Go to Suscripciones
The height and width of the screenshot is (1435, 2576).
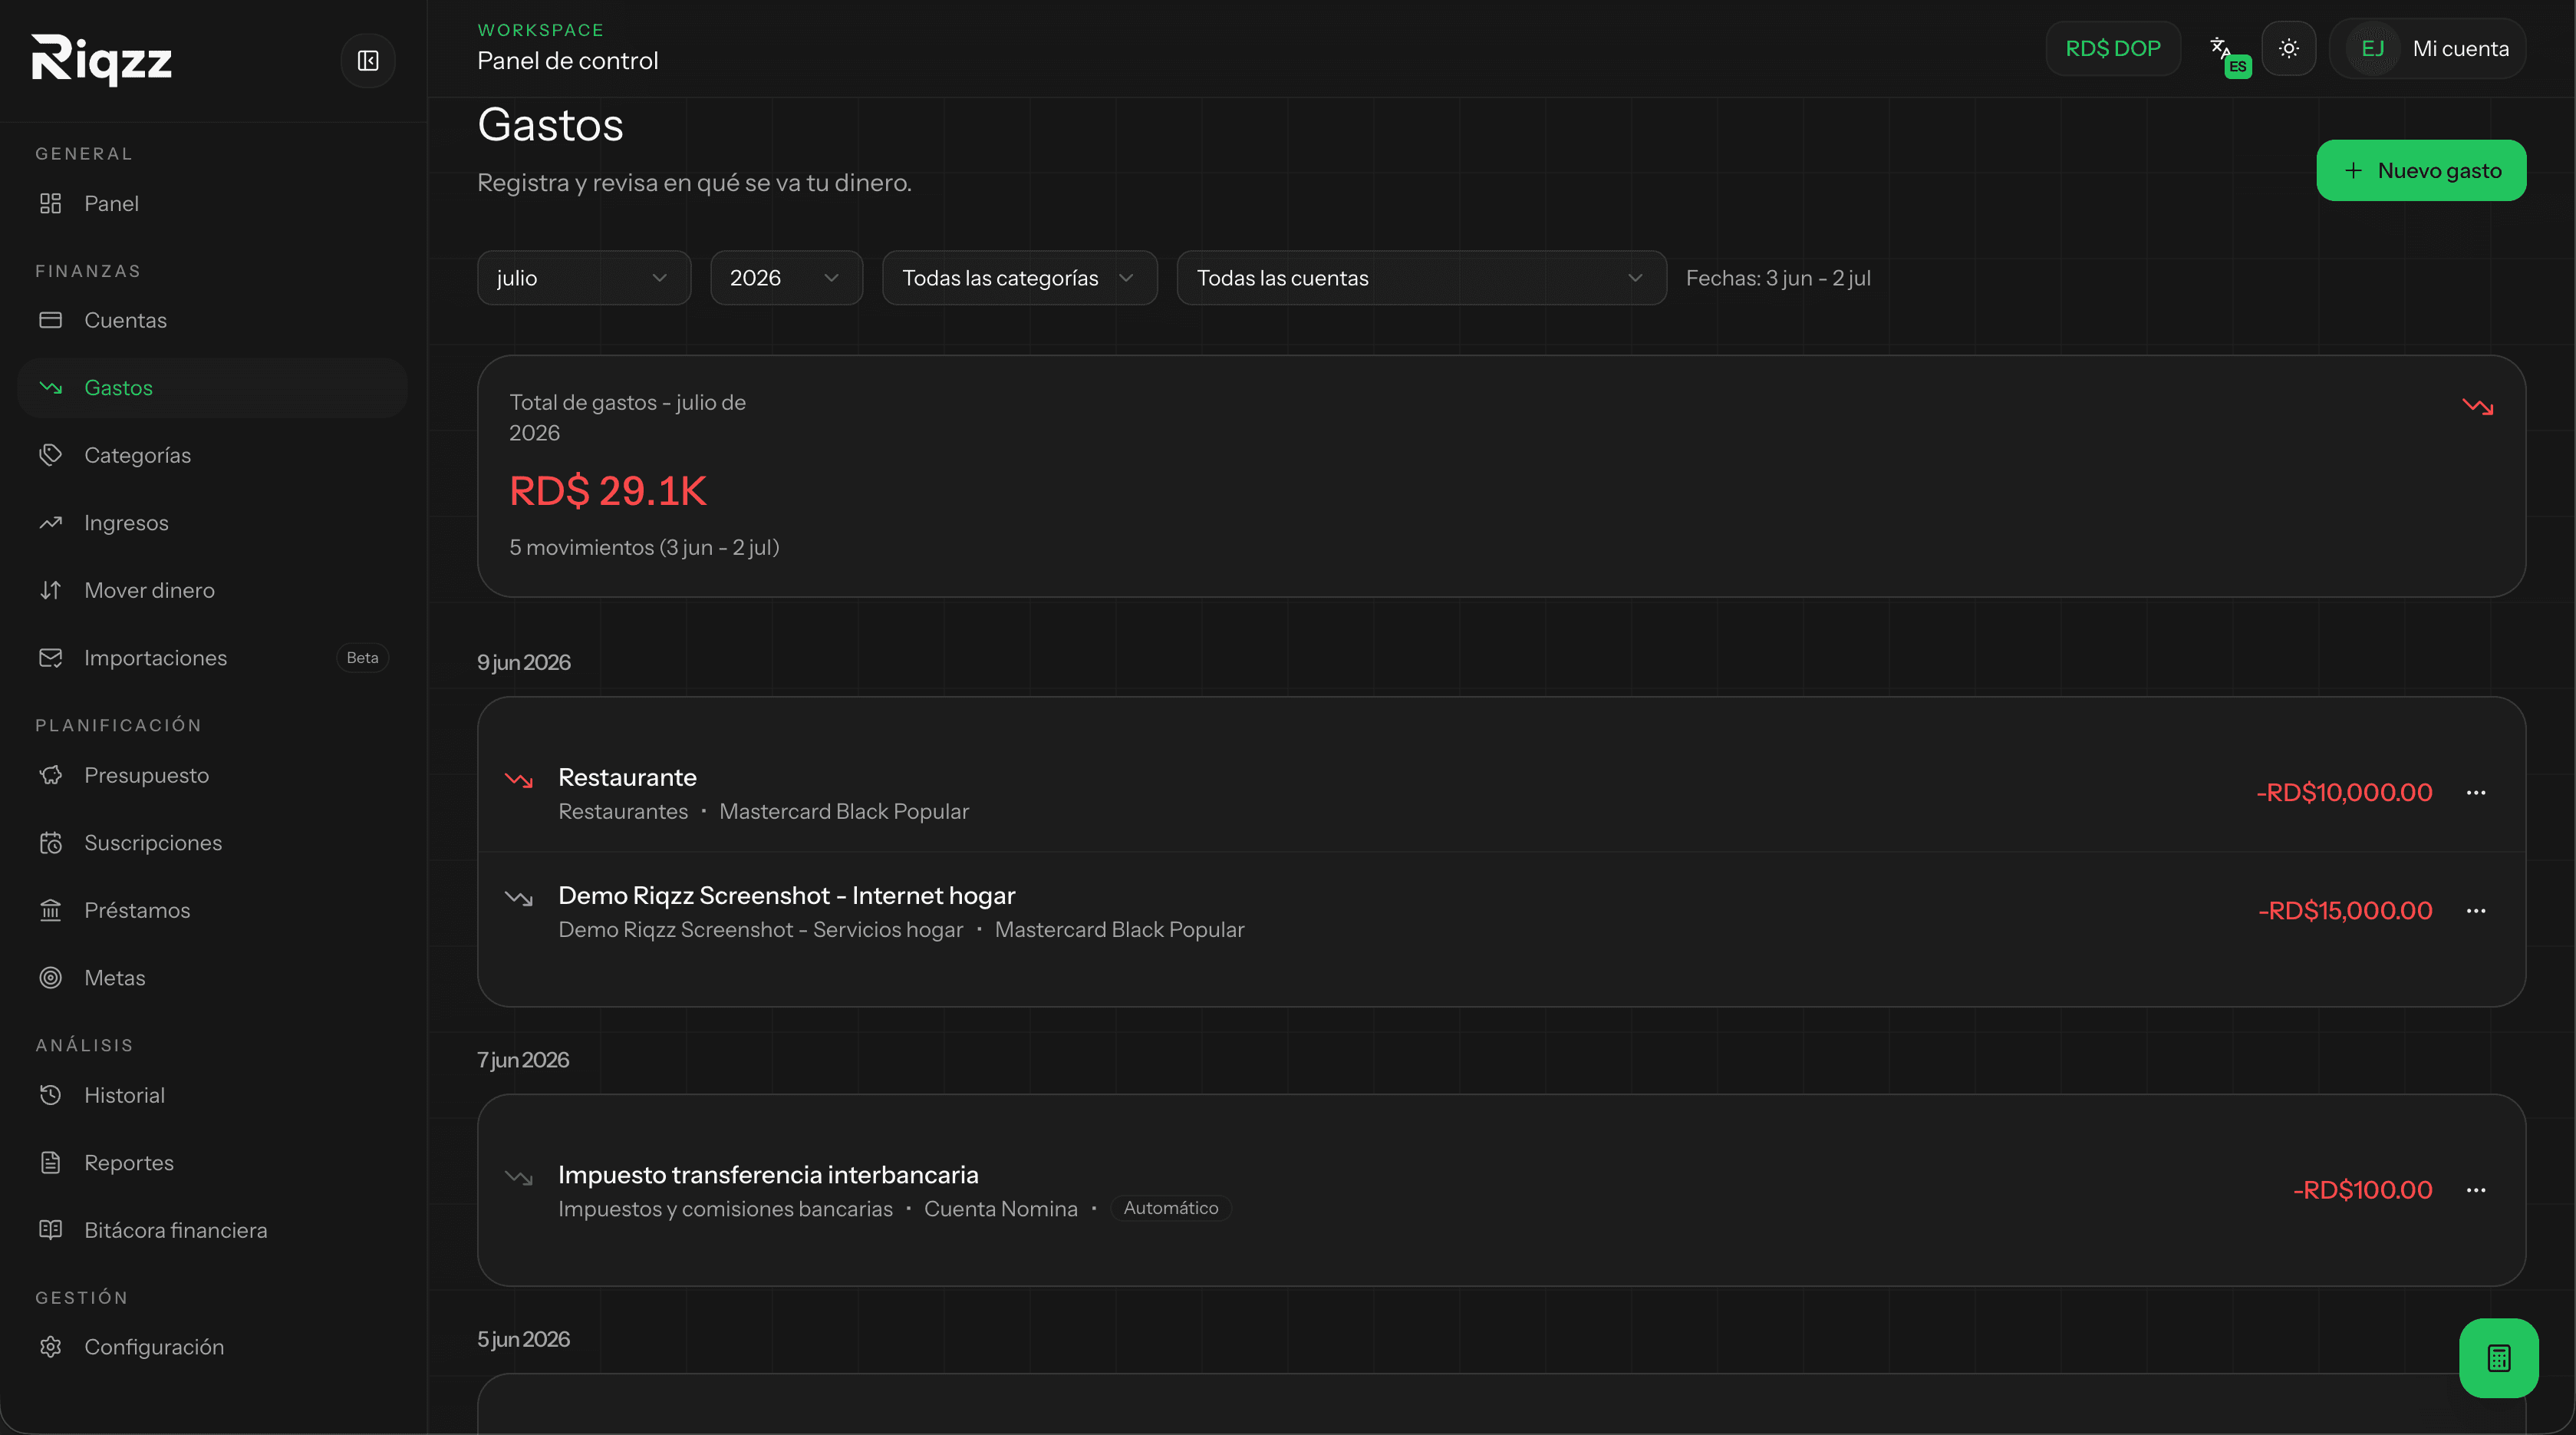point(212,843)
